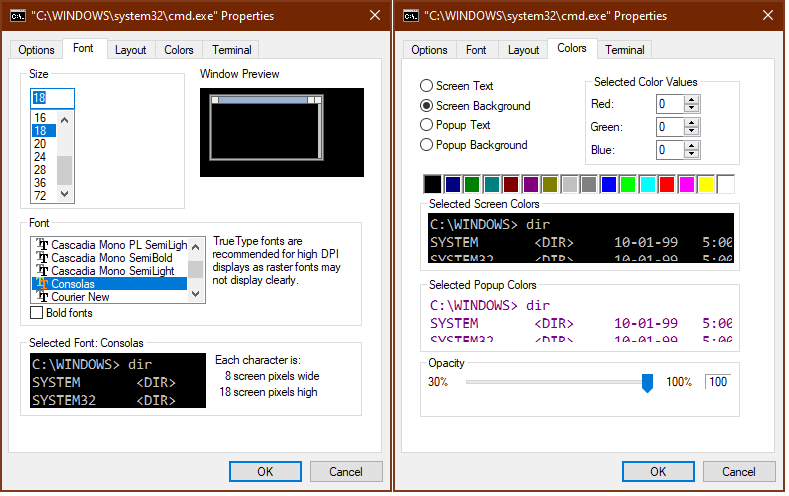Enable the Bold fonts checkbox
The image size is (789, 496).
point(36,313)
